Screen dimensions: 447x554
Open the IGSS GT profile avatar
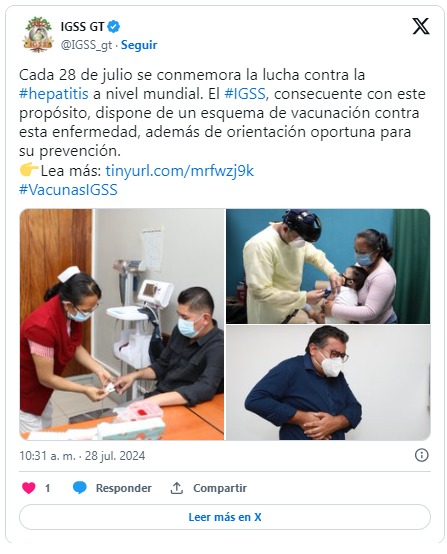[37, 35]
